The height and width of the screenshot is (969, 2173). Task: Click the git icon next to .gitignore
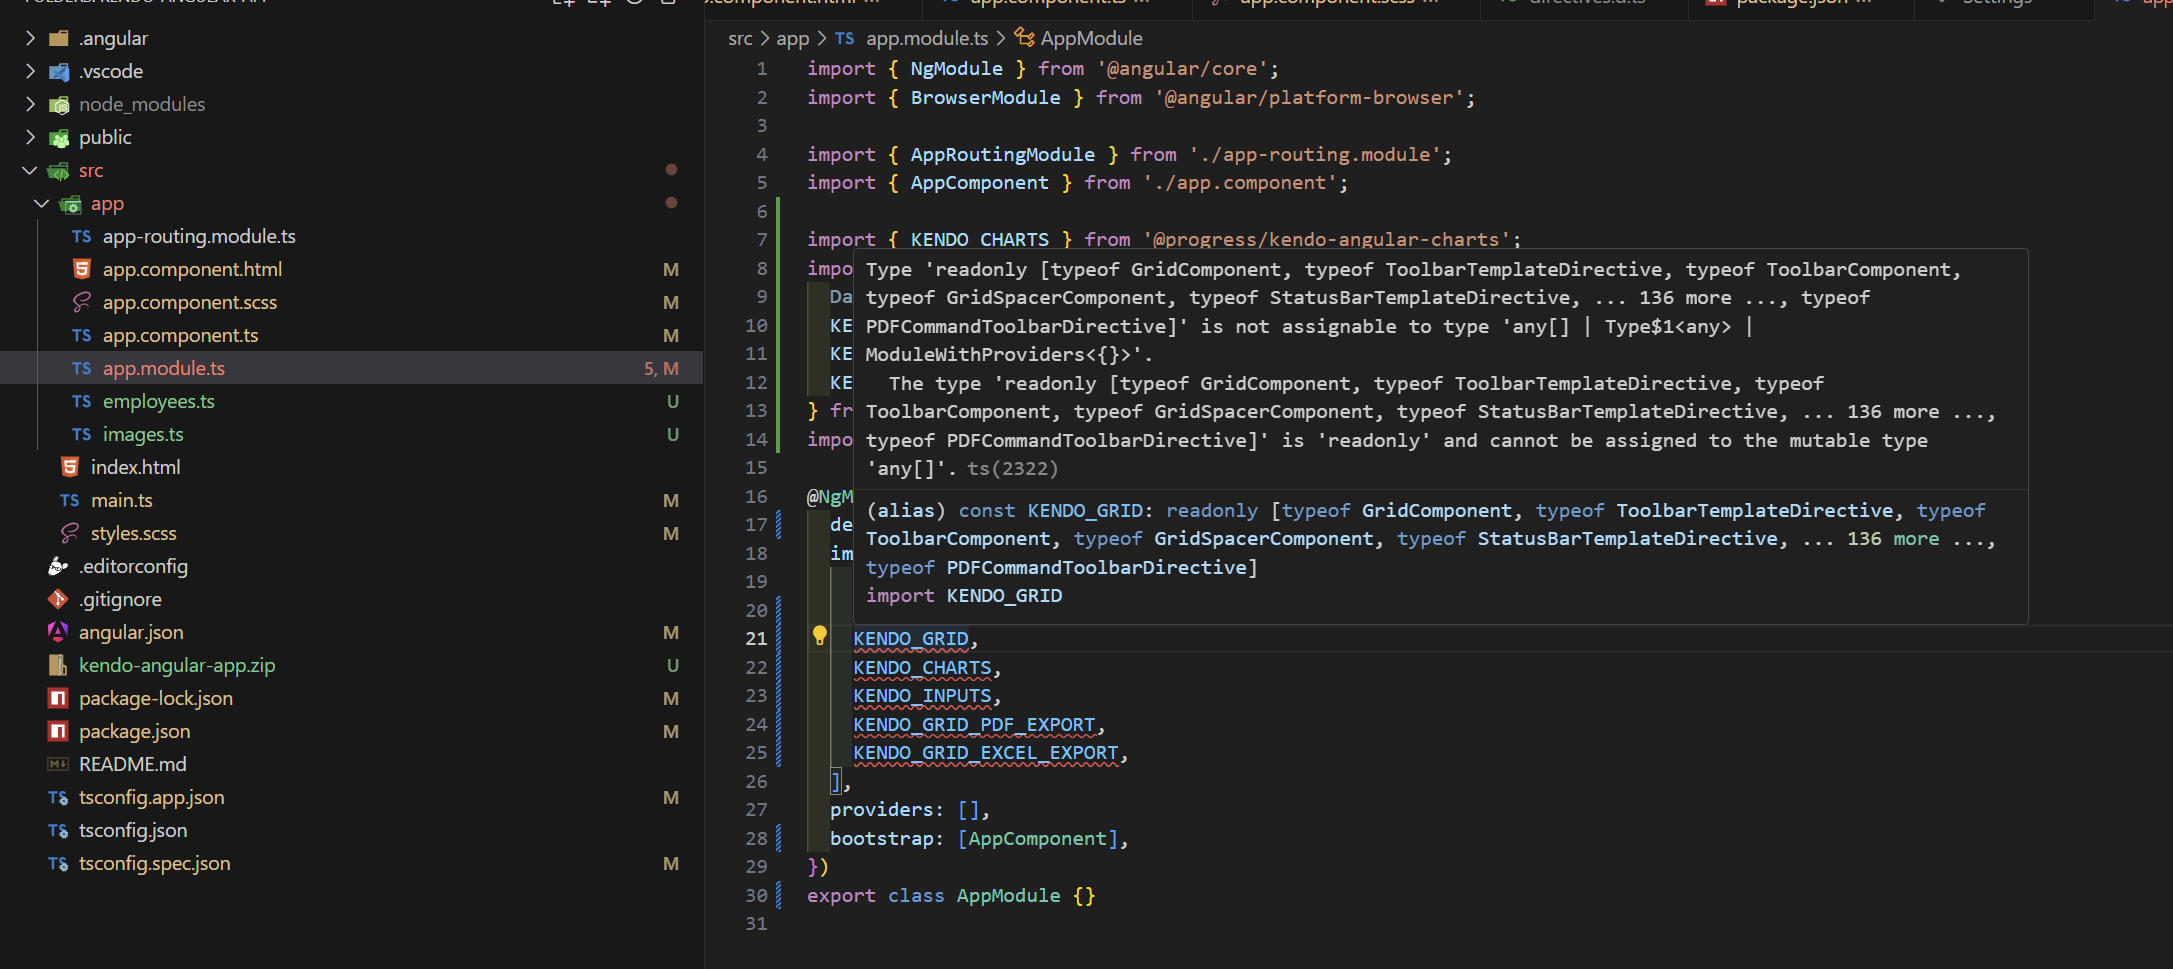coord(58,599)
